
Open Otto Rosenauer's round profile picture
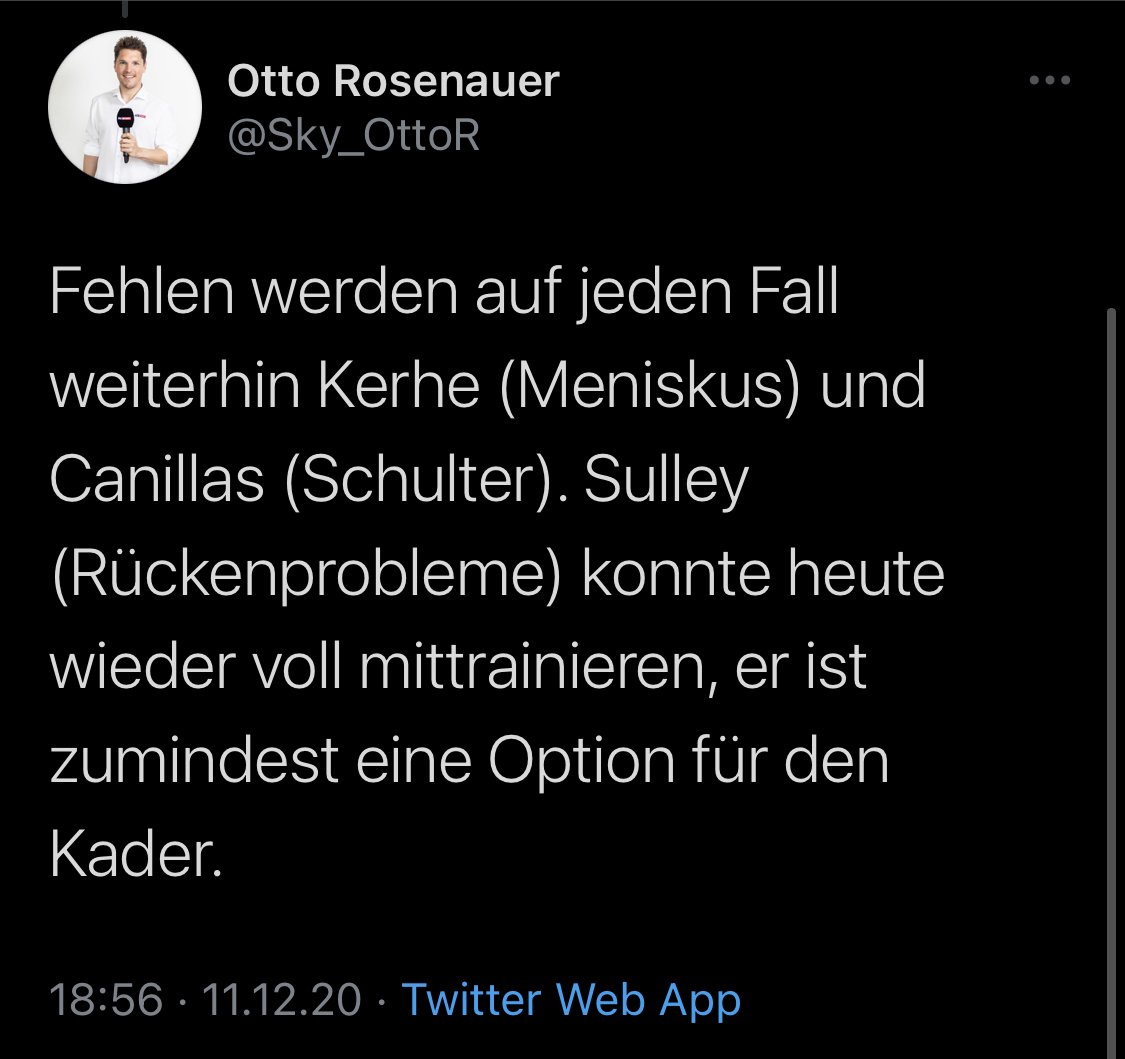point(125,107)
